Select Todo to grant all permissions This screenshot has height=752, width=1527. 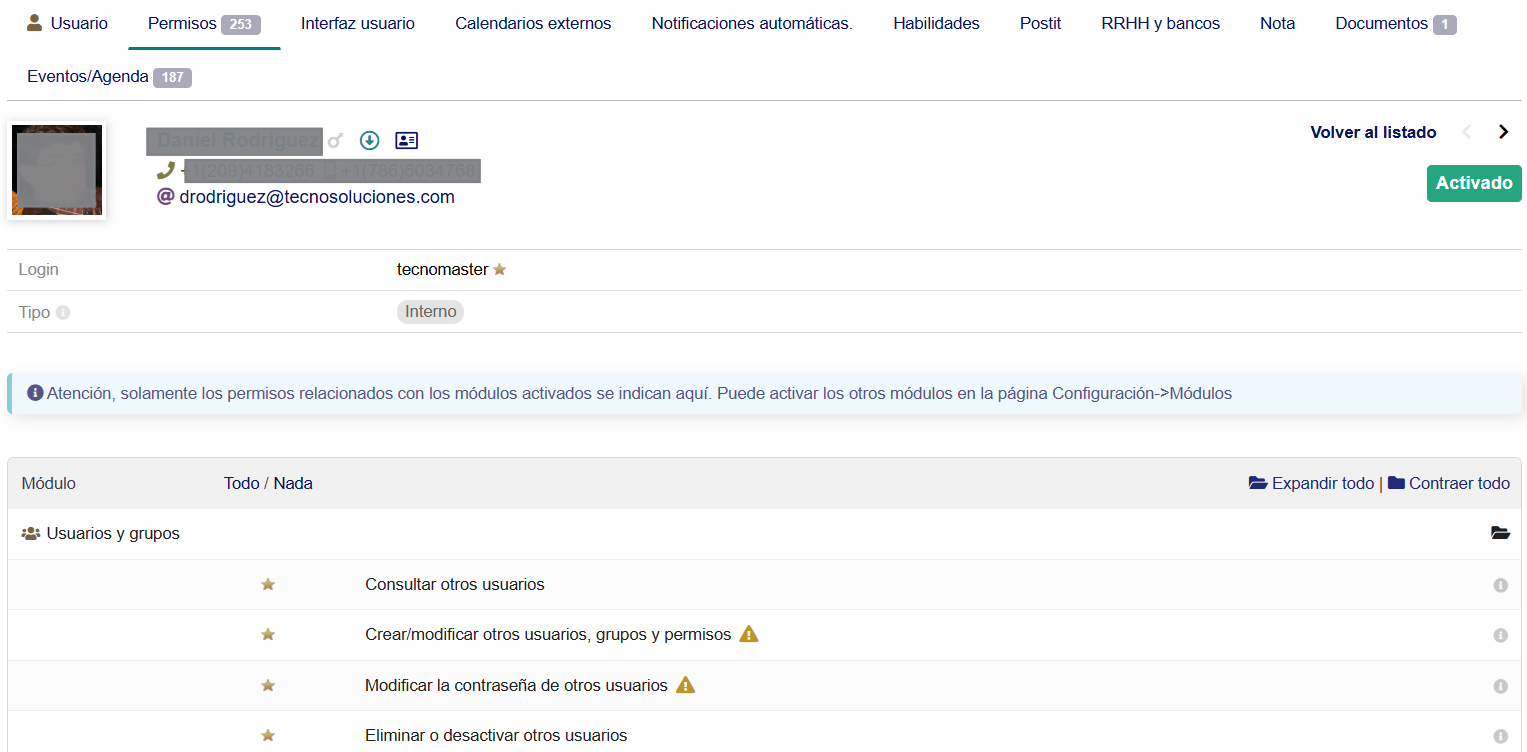click(x=241, y=484)
